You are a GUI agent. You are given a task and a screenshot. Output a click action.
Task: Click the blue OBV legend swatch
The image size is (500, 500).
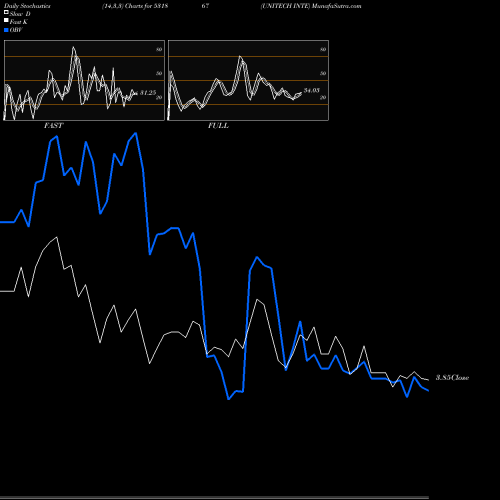6,30
